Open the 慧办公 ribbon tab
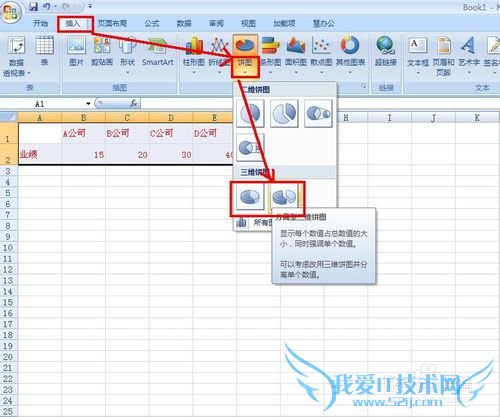The width and height of the screenshot is (500, 417). tap(324, 23)
